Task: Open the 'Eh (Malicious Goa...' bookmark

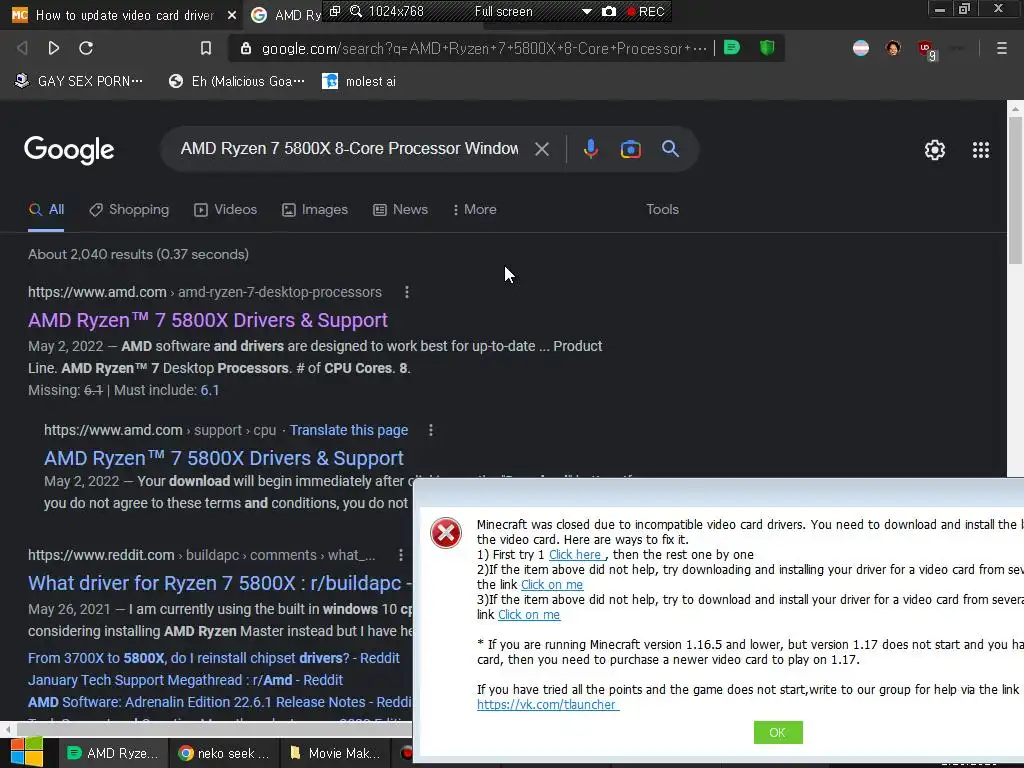Action: 236,81
